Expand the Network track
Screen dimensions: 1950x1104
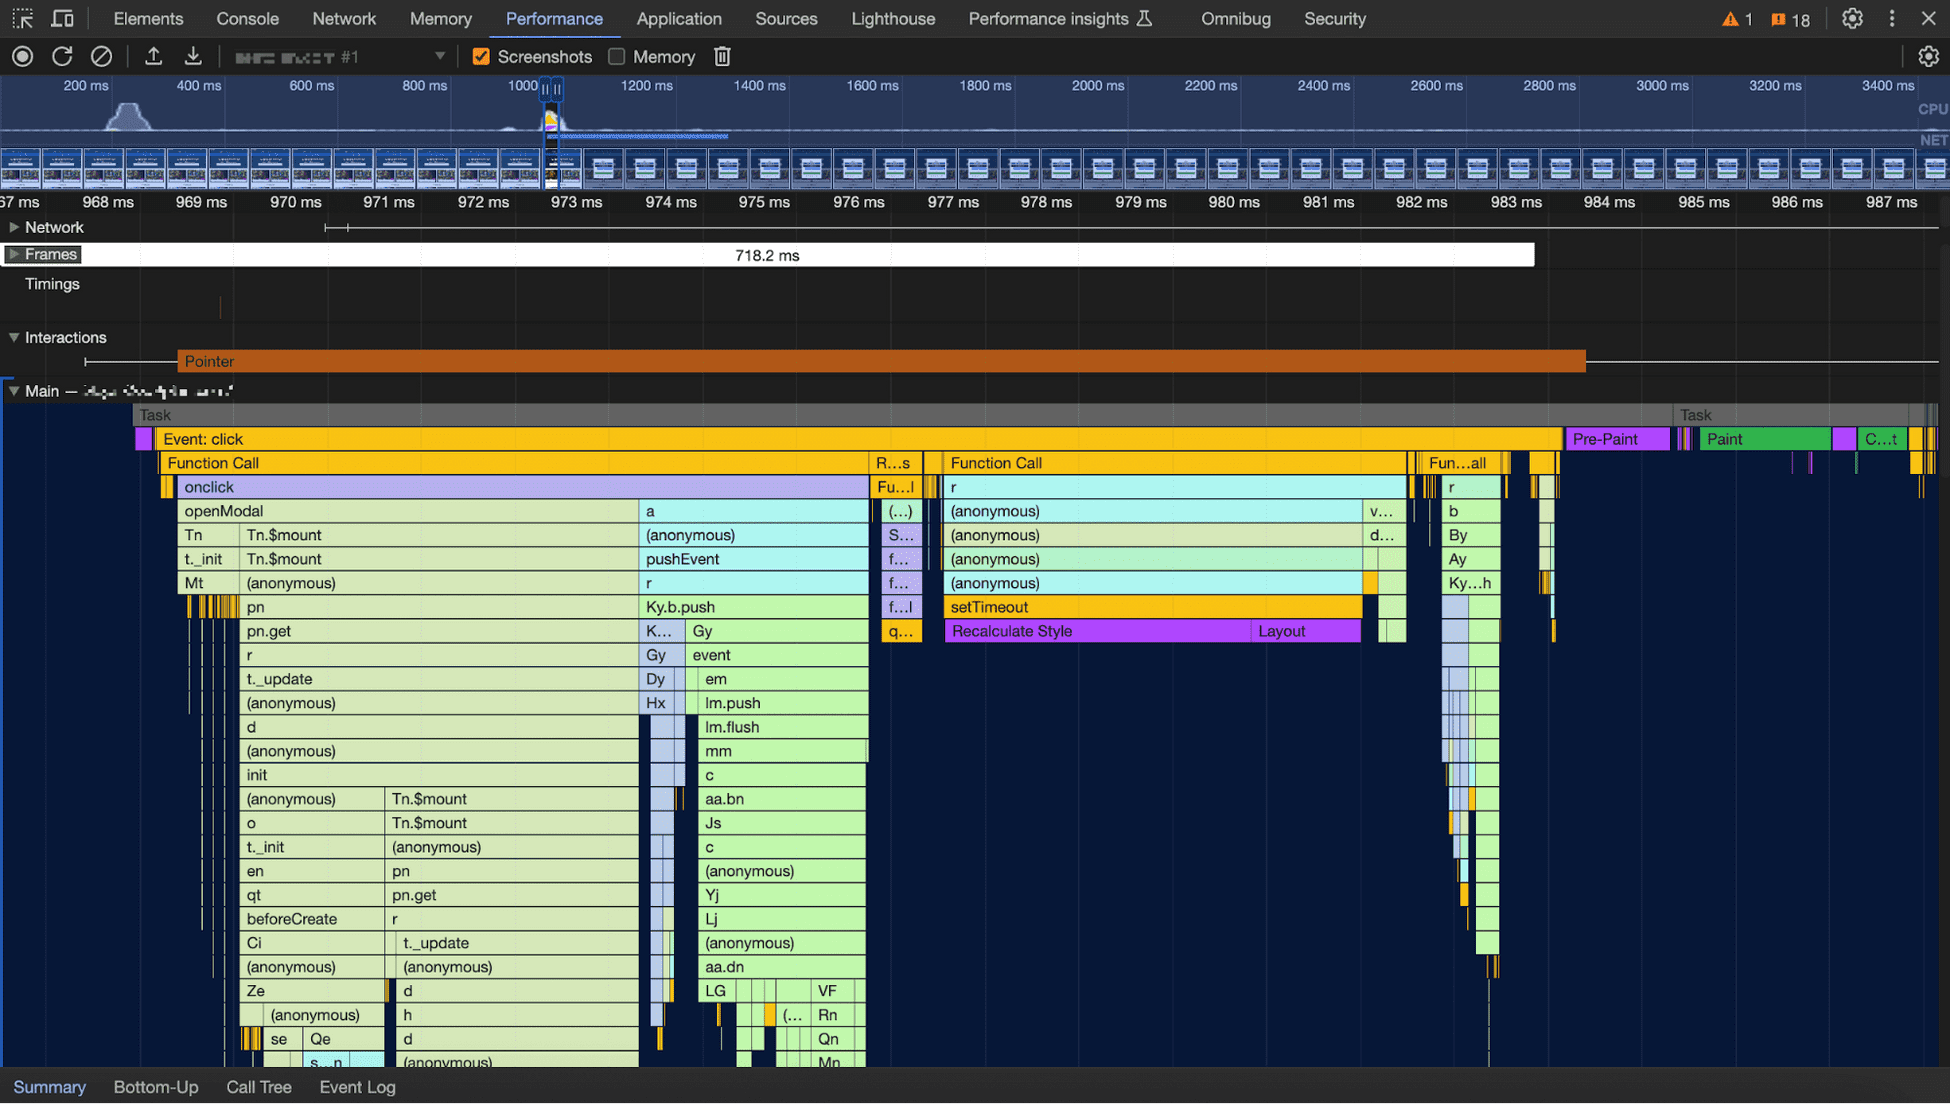click(14, 228)
